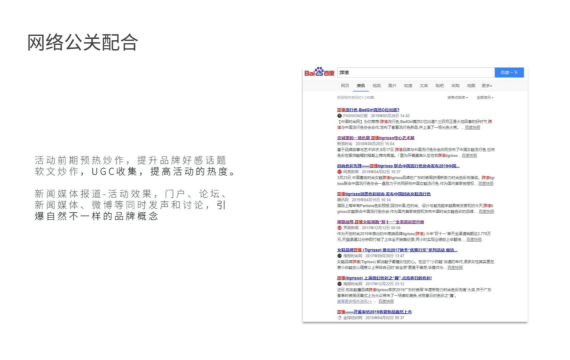
Task: Click source icon under the last visible result
Action: [x=340, y=317]
